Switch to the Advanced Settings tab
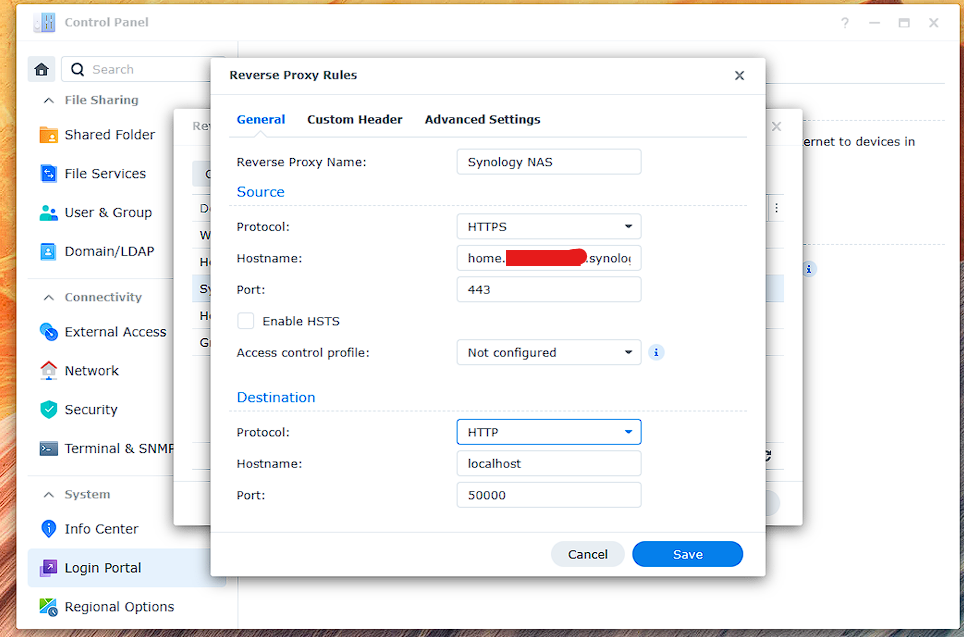964x637 pixels. [x=483, y=119]
